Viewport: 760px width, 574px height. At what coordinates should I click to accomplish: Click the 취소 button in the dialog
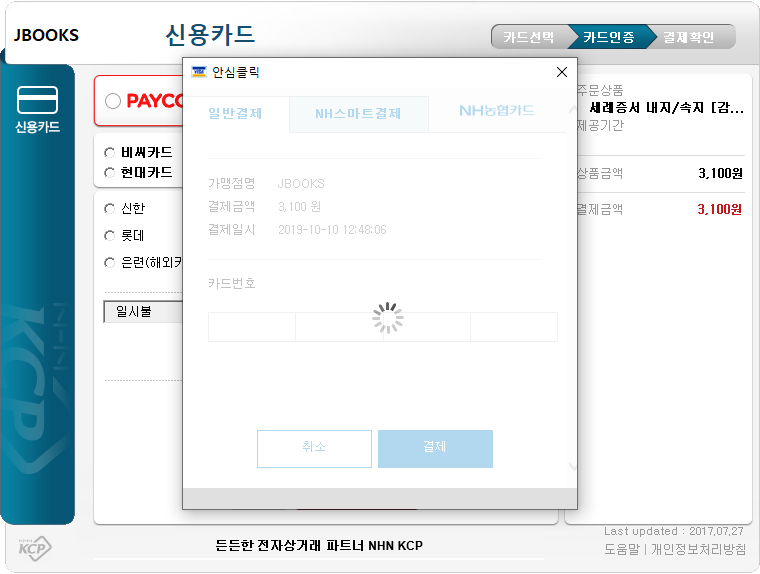(x=314, y=449)
